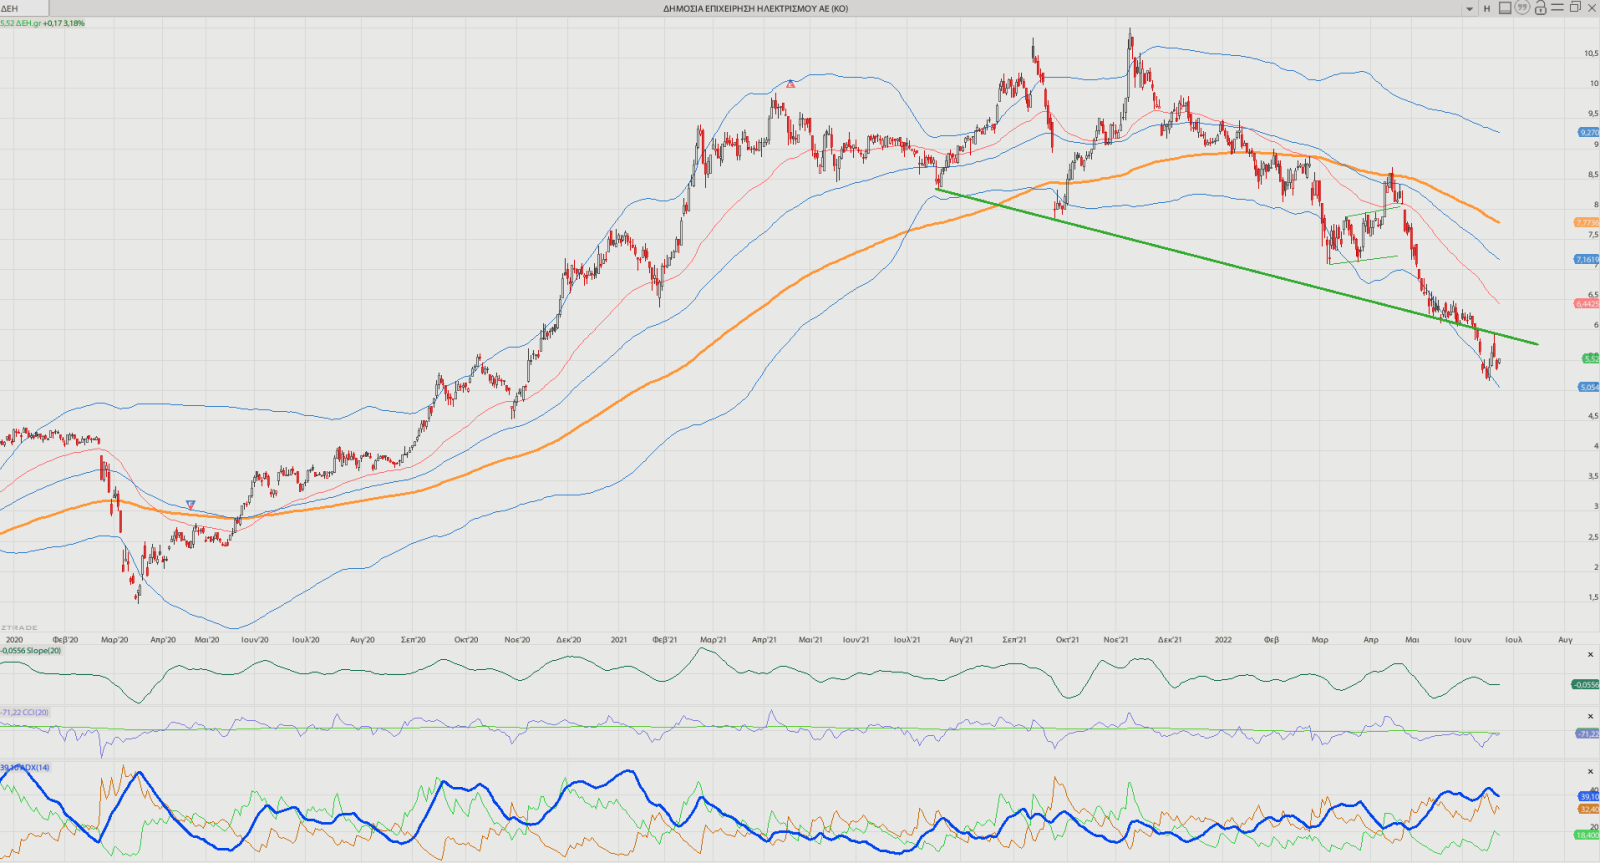Open the quotes bubble icon
Screen dimensions: 1600x863
[1523, 8]
